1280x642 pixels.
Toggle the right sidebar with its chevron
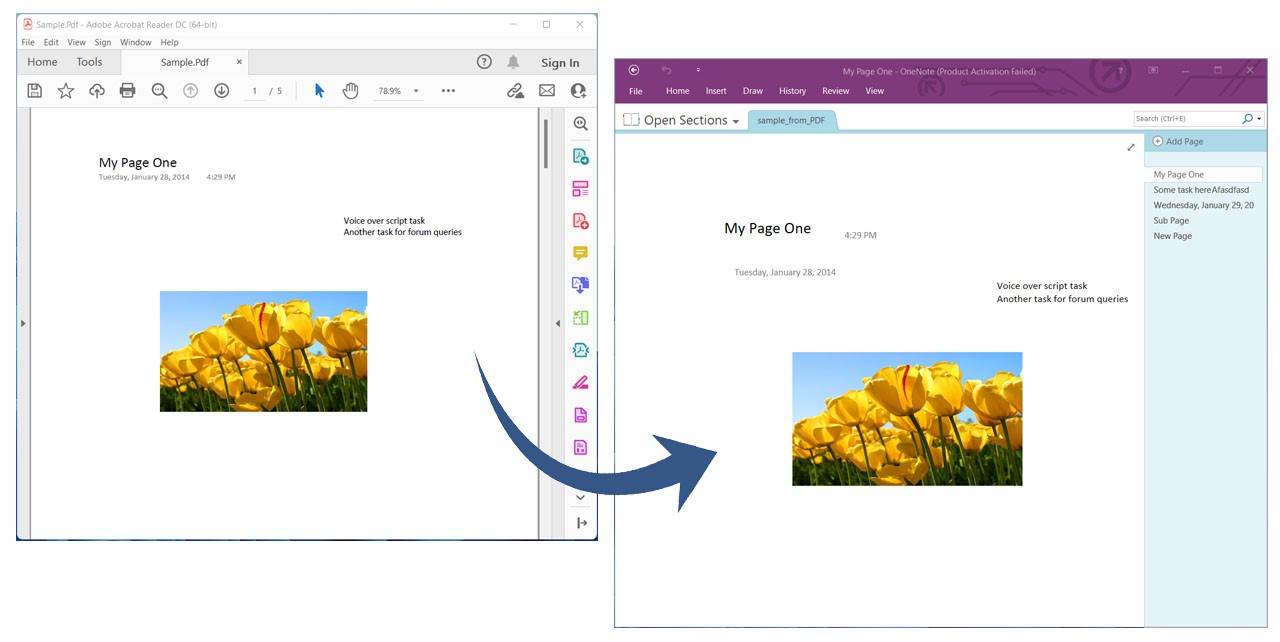pos(557,322)
